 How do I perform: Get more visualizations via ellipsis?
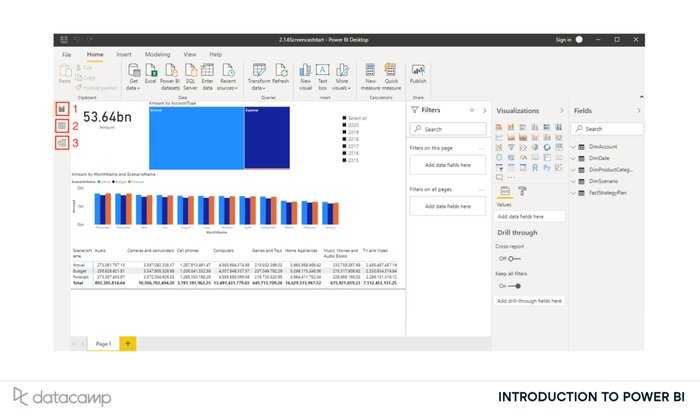click(511, 177)
